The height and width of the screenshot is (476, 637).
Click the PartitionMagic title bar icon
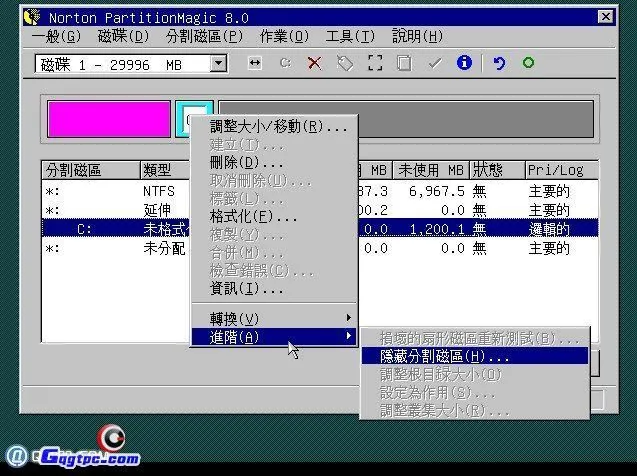(32, 17)
